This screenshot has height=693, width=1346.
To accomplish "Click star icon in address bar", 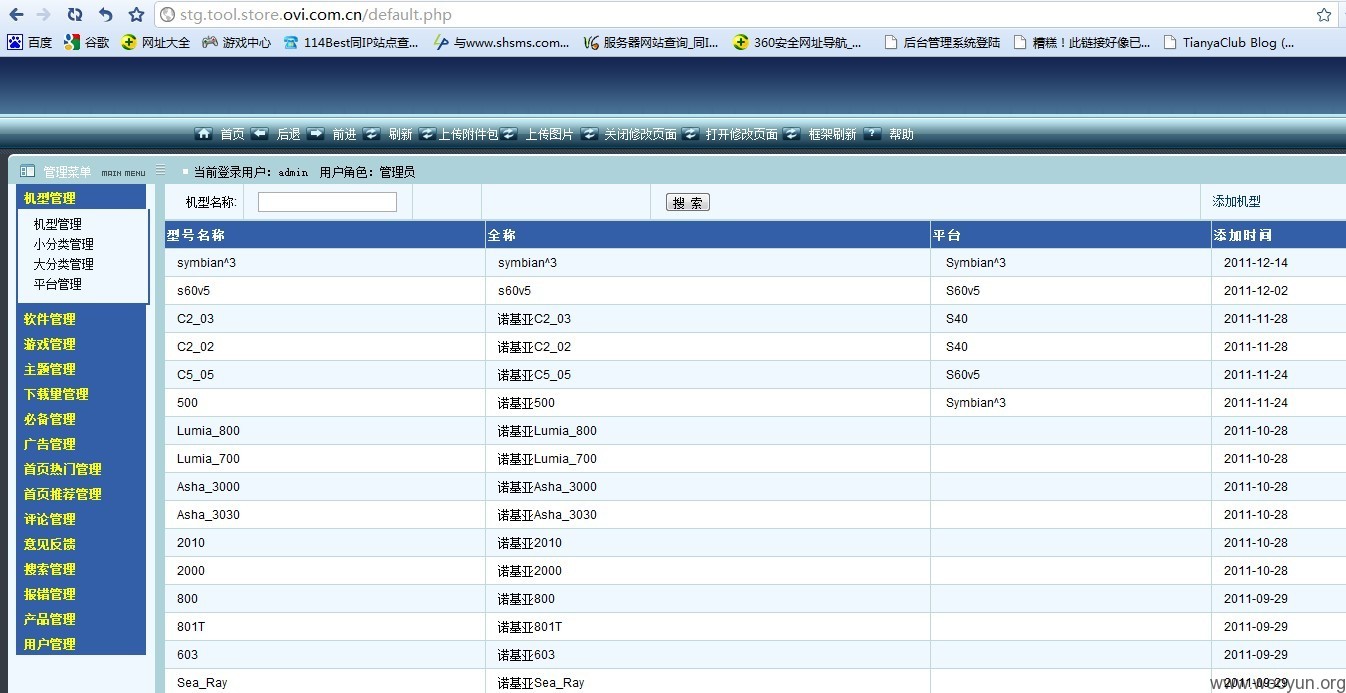I will coord(1324,15).
